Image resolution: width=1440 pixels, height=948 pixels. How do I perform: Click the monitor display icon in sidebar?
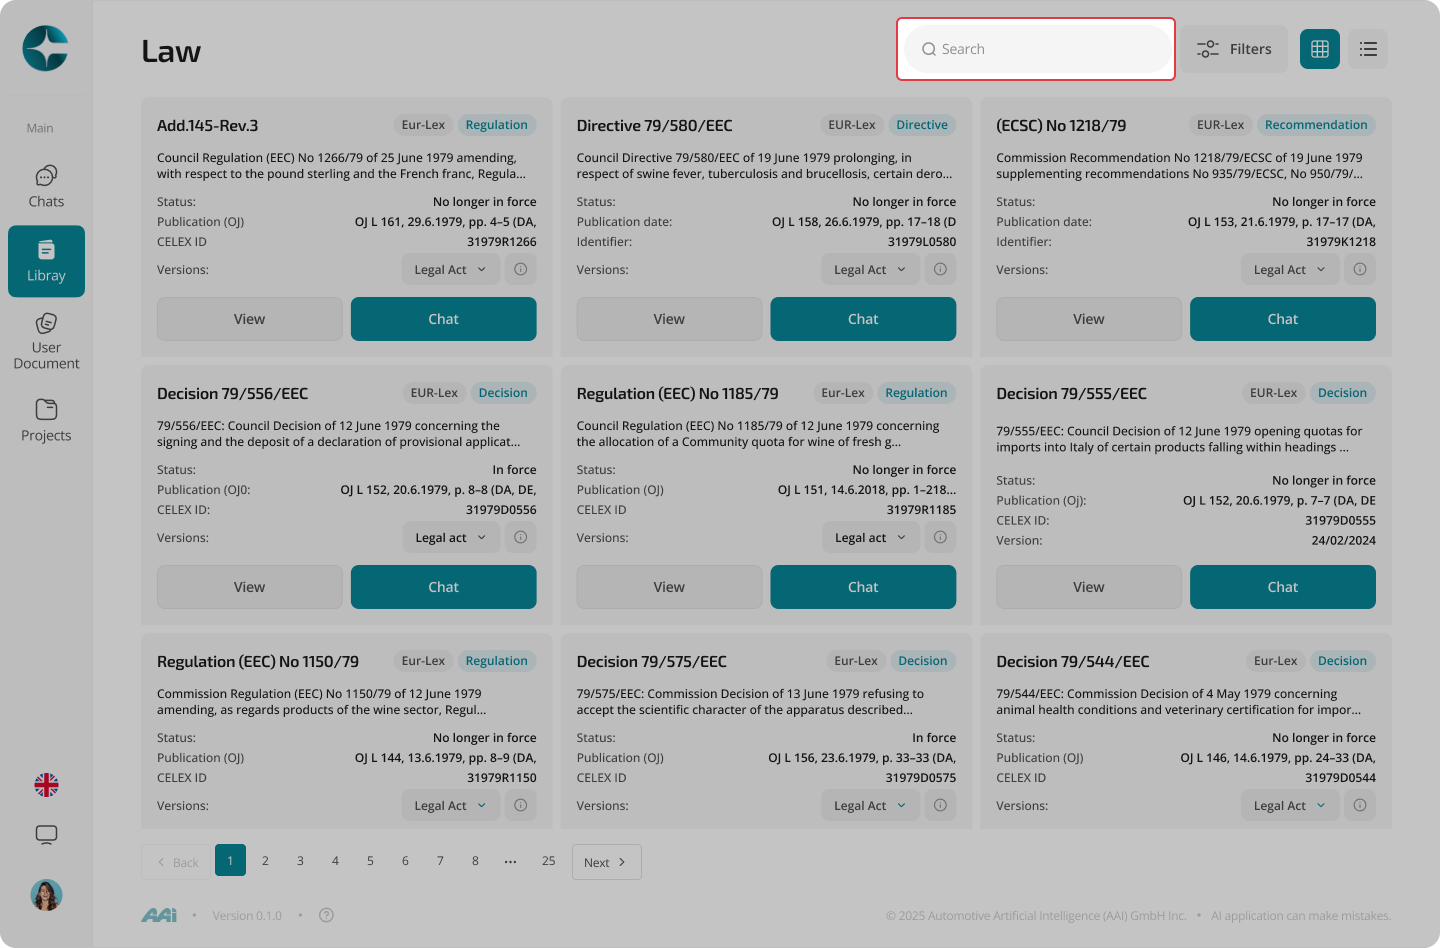coord(46,834)
